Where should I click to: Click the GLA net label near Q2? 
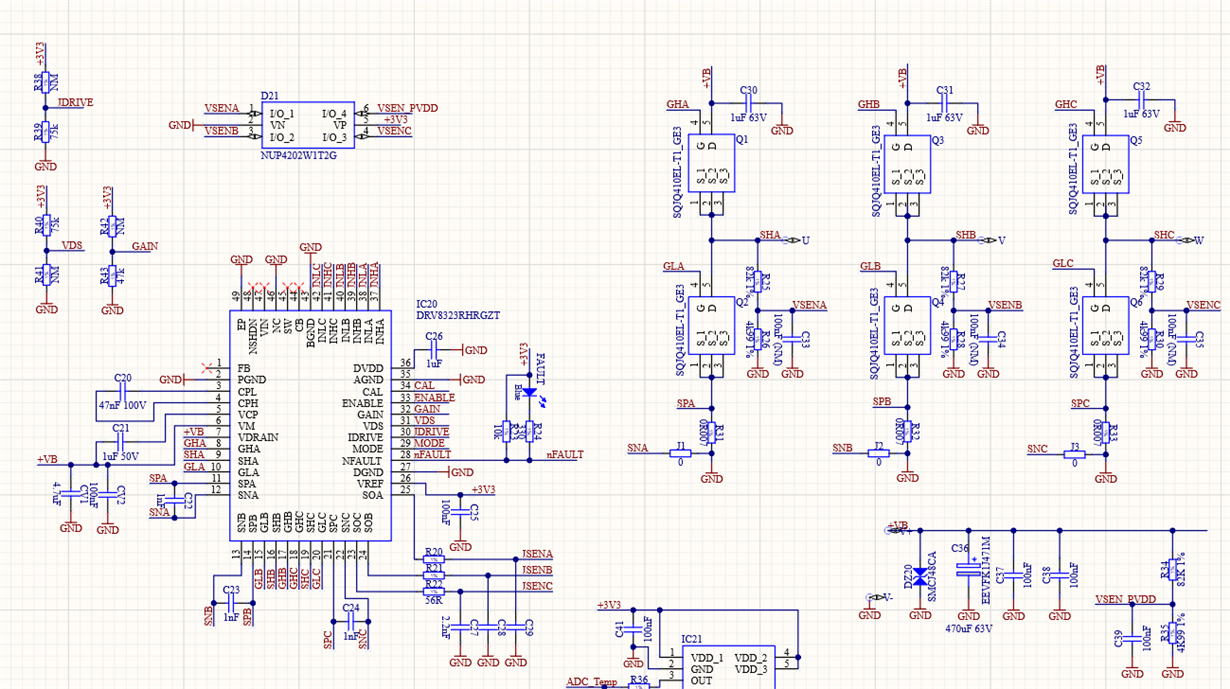point(674,267)
